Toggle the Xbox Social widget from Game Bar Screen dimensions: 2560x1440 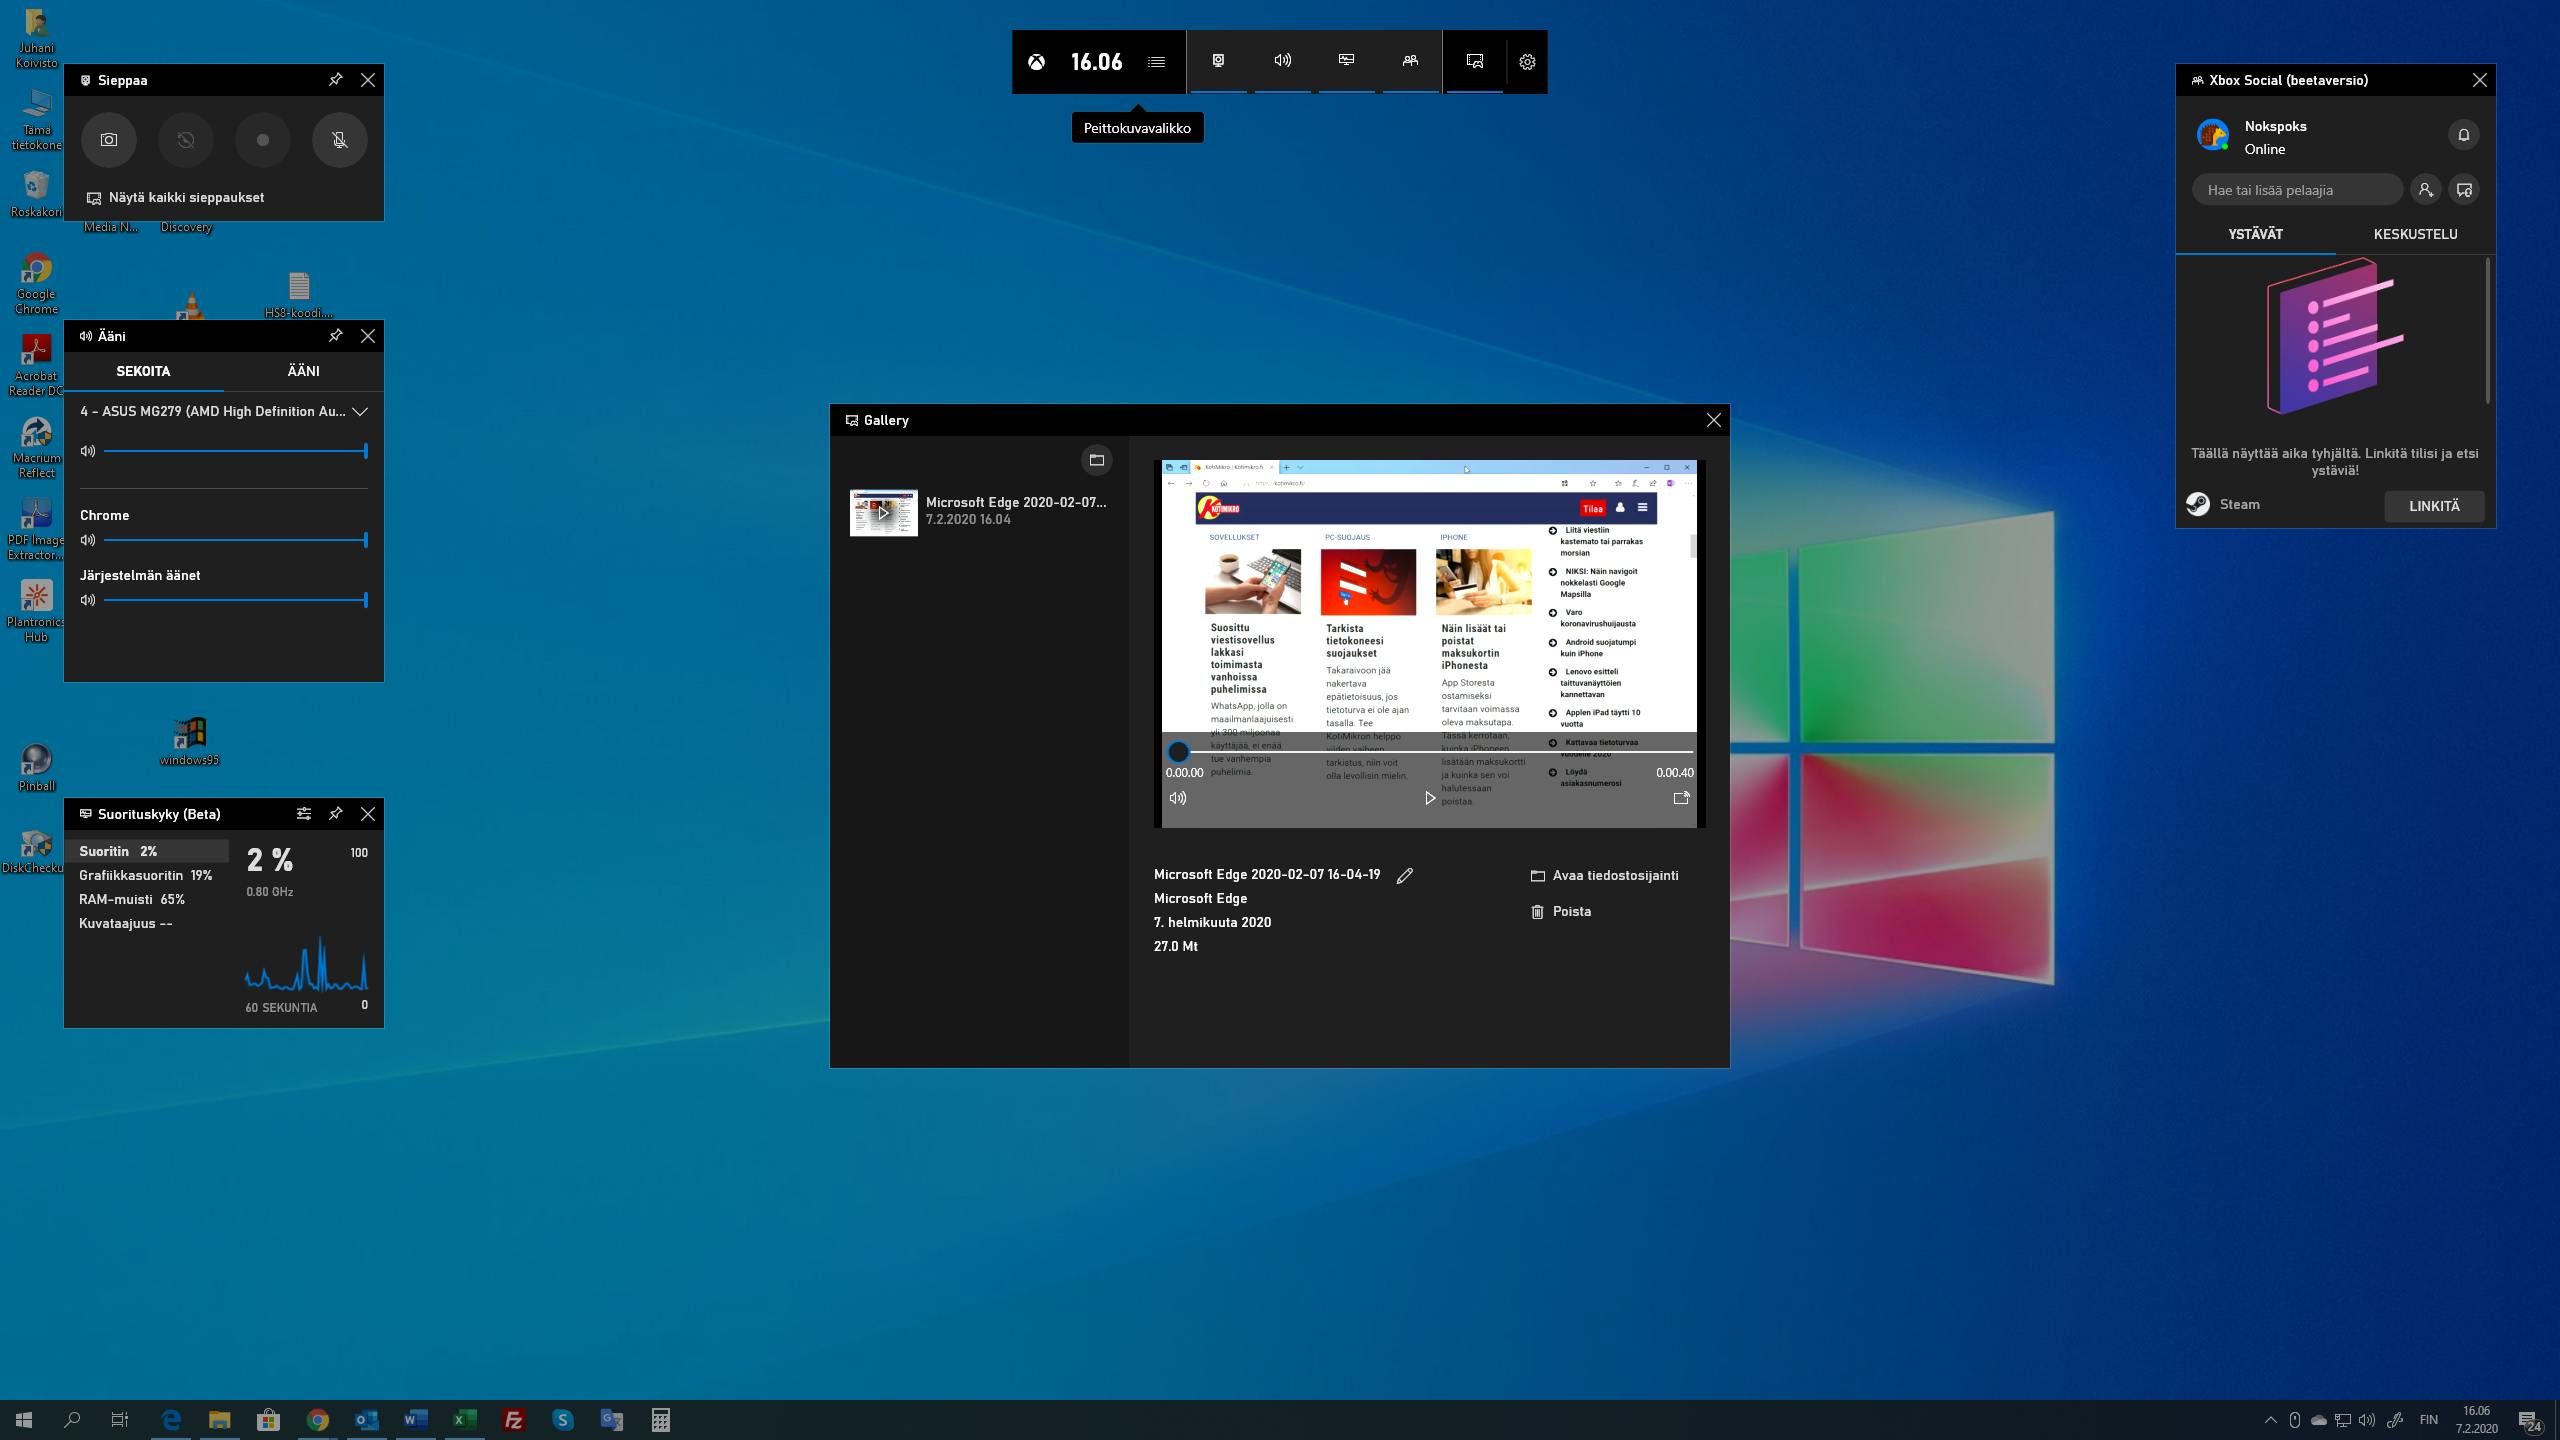1411,61
